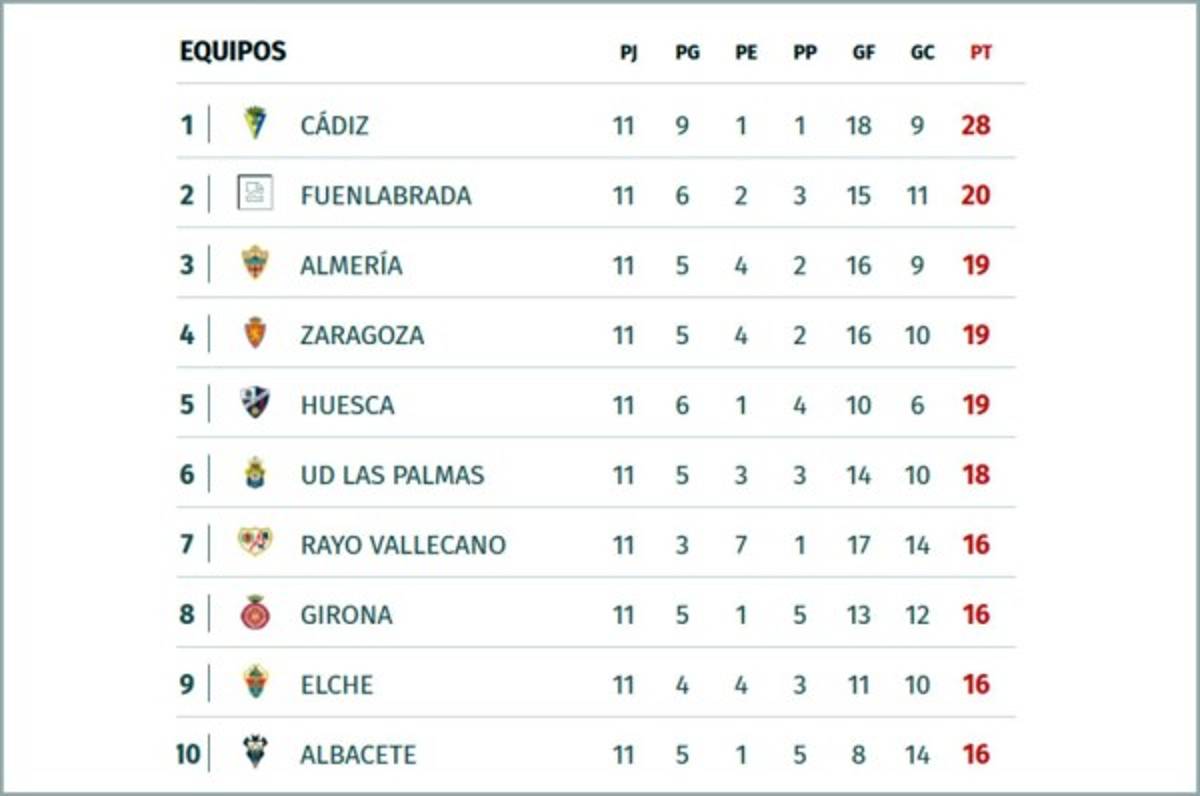1200x796 pixels.
Task: Click the Rayo Vallecano crest
Action: 255,542
